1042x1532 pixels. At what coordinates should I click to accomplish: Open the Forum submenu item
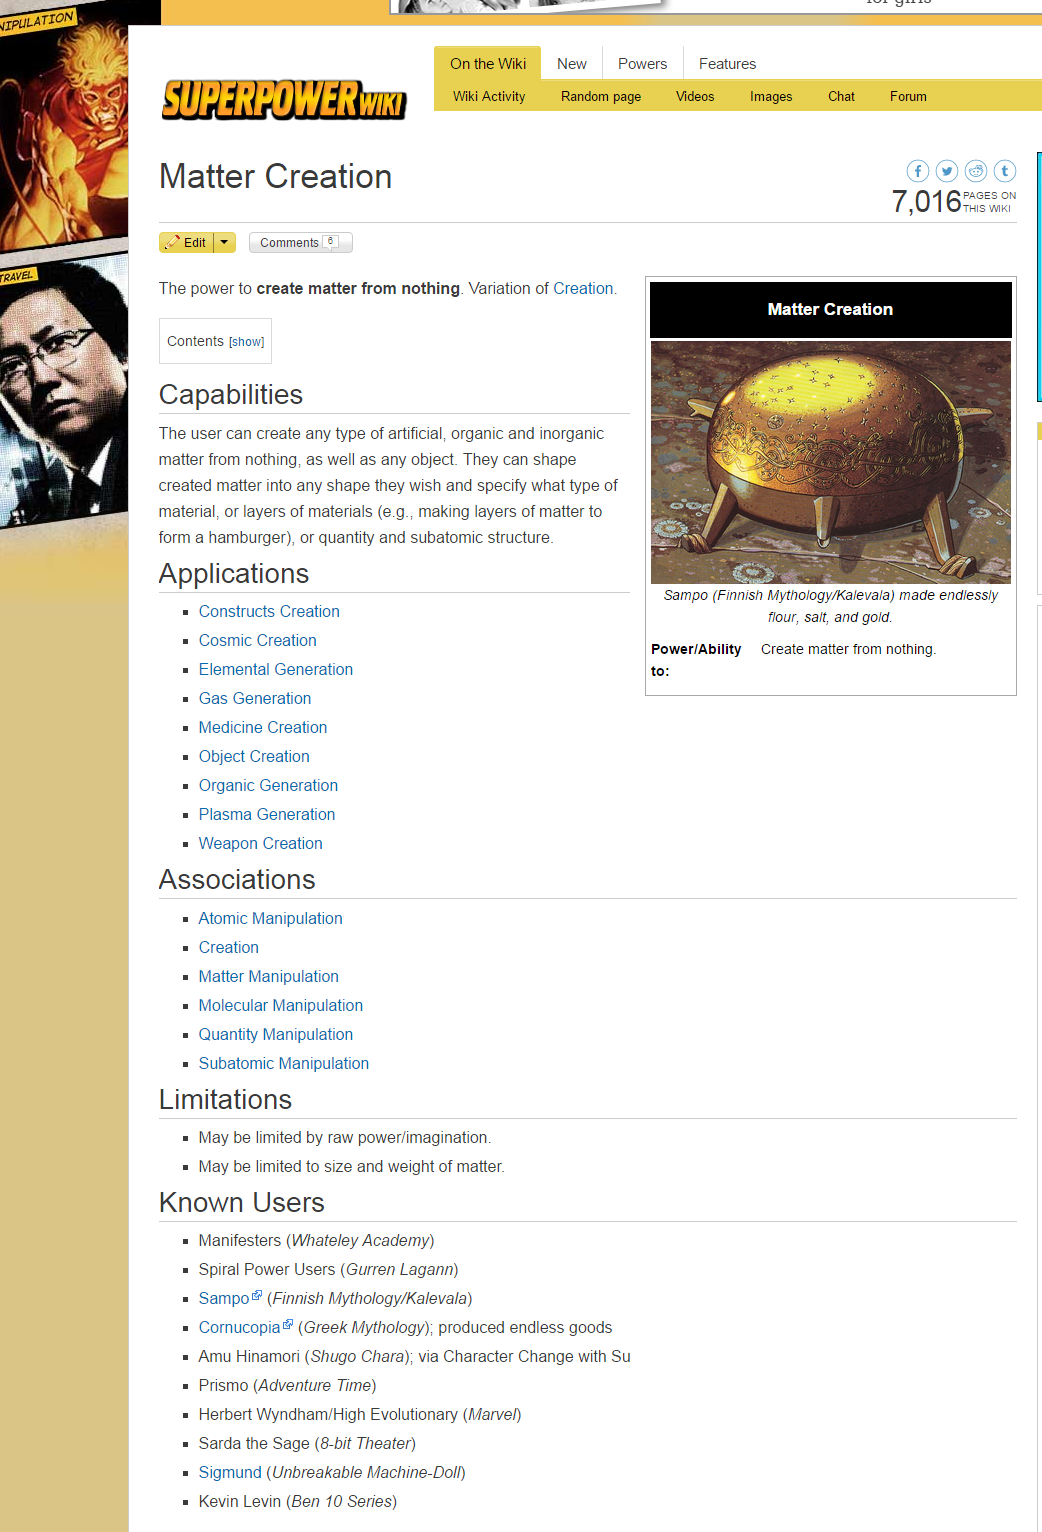click(x=908, y=96)
